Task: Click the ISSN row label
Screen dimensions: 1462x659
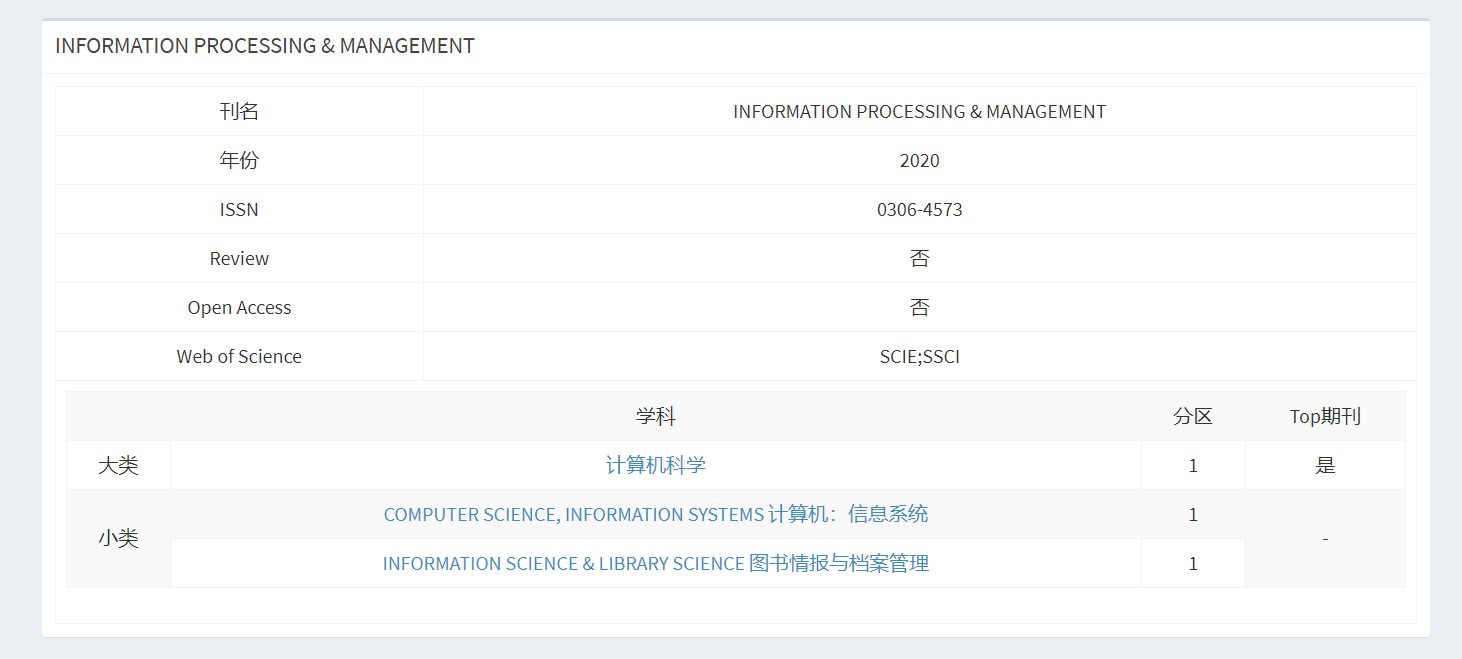Action: 239,209
